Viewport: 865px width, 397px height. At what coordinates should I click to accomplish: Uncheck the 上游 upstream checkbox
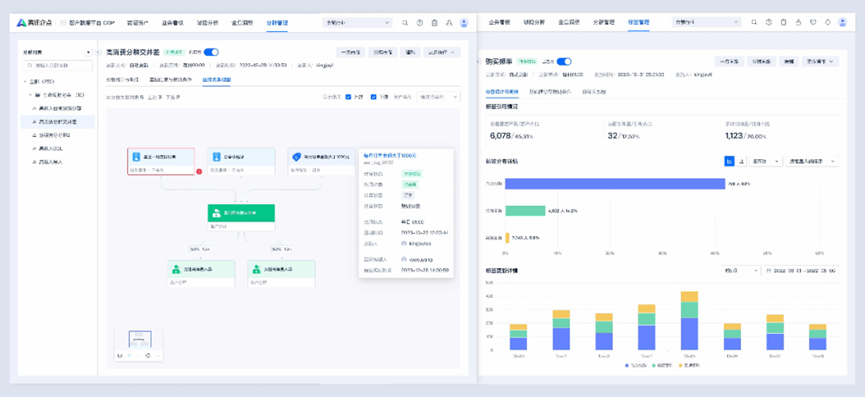(348, 97)
